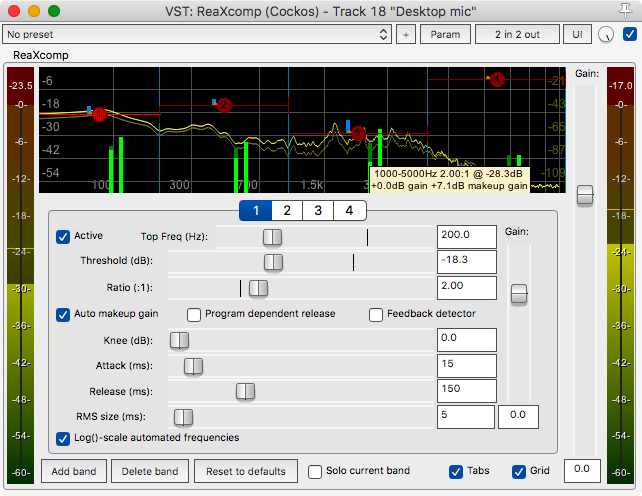Click the wet/dry mix knob
Viewport: 642px width, 496px height.
606,35
